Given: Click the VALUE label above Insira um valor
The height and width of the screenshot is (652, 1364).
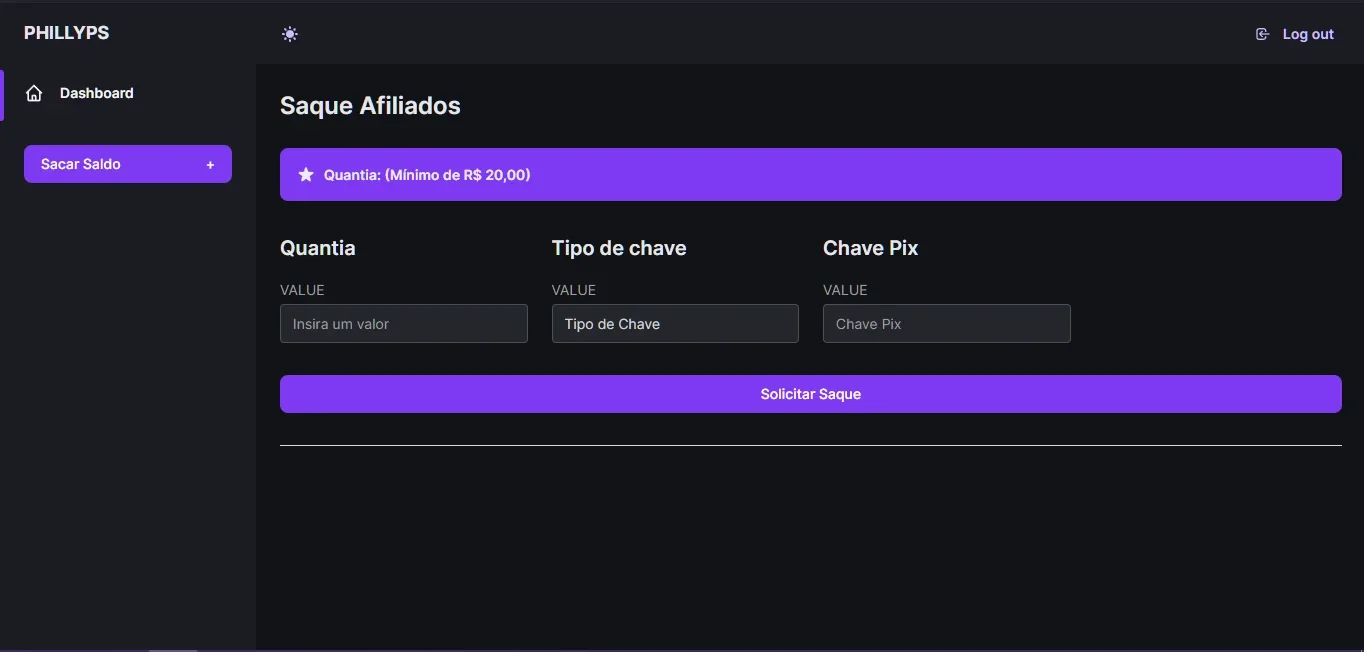Looking at the screenshot, I should [x=302, y=290].
